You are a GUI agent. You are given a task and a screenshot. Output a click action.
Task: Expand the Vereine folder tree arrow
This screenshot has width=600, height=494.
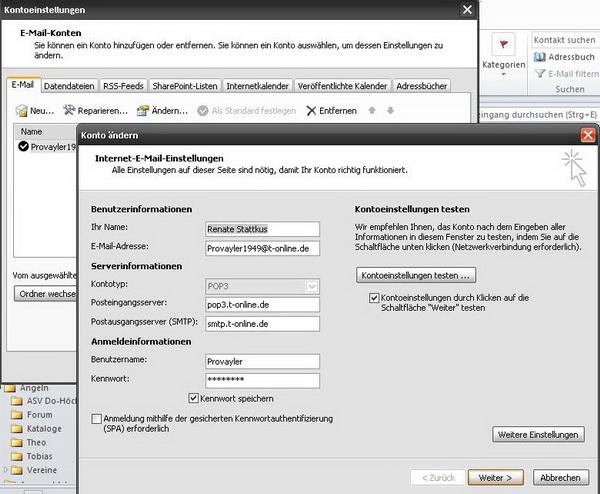point(5,469)
